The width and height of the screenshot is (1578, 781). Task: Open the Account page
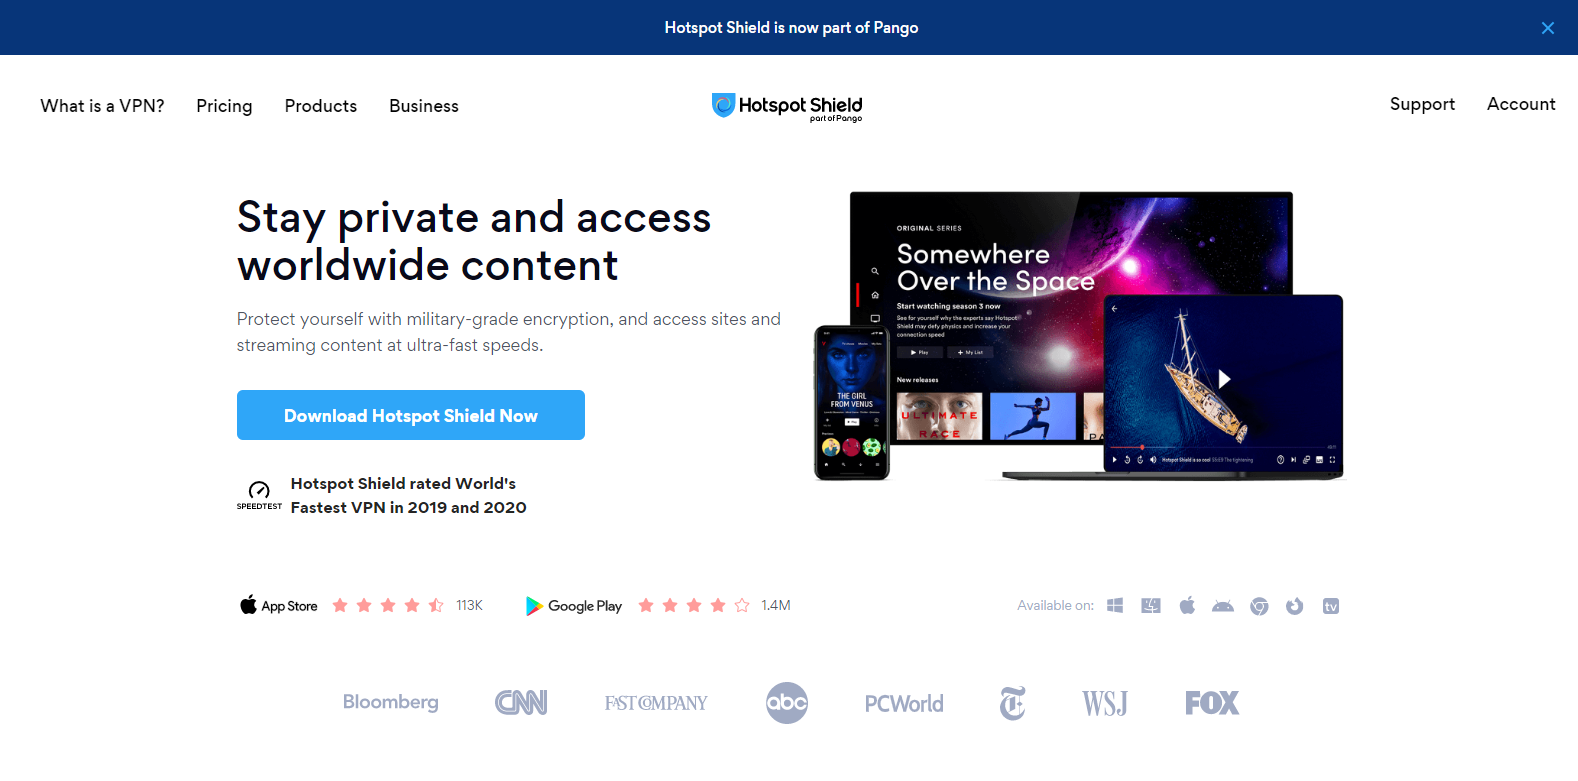pos(1521,104)
